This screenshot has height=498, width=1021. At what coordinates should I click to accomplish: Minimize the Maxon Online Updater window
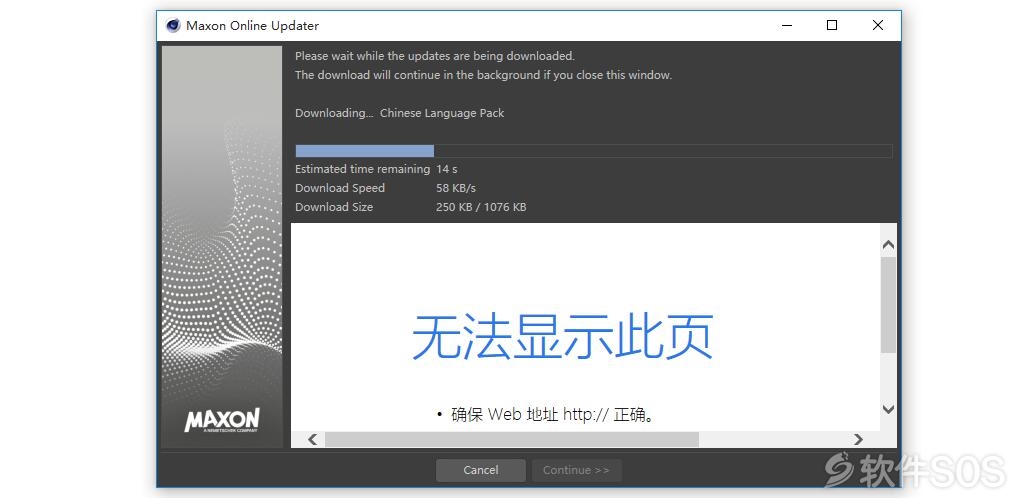[x=787, y=25]
